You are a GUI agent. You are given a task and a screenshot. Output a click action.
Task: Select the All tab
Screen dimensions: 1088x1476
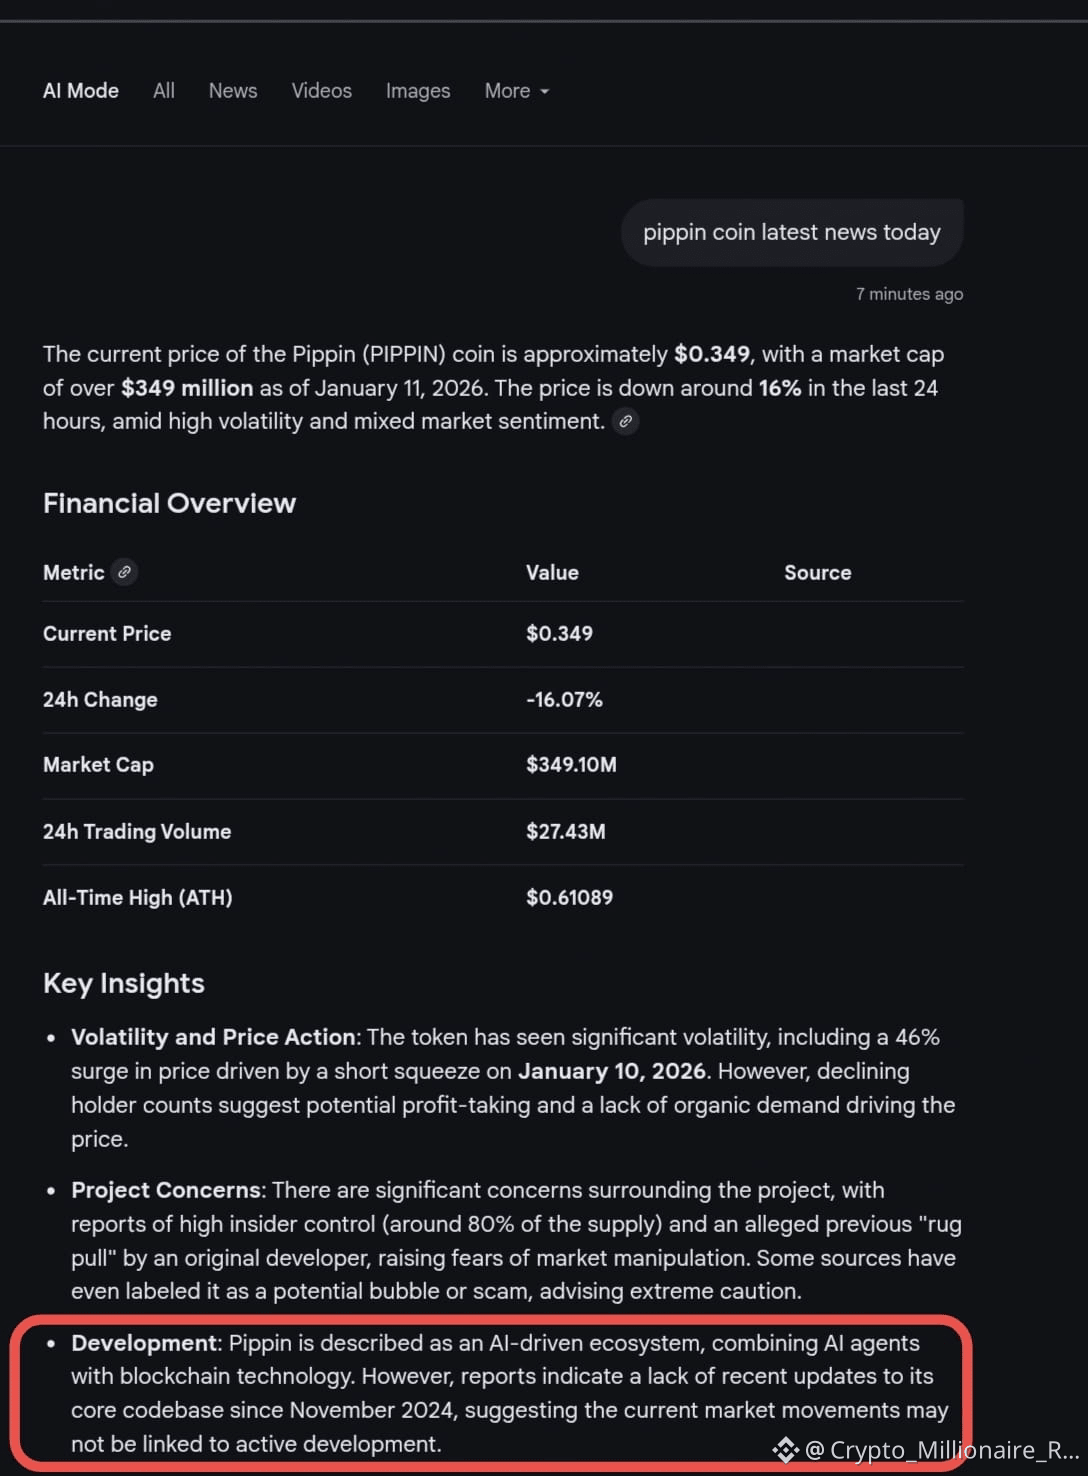point(164,90)
